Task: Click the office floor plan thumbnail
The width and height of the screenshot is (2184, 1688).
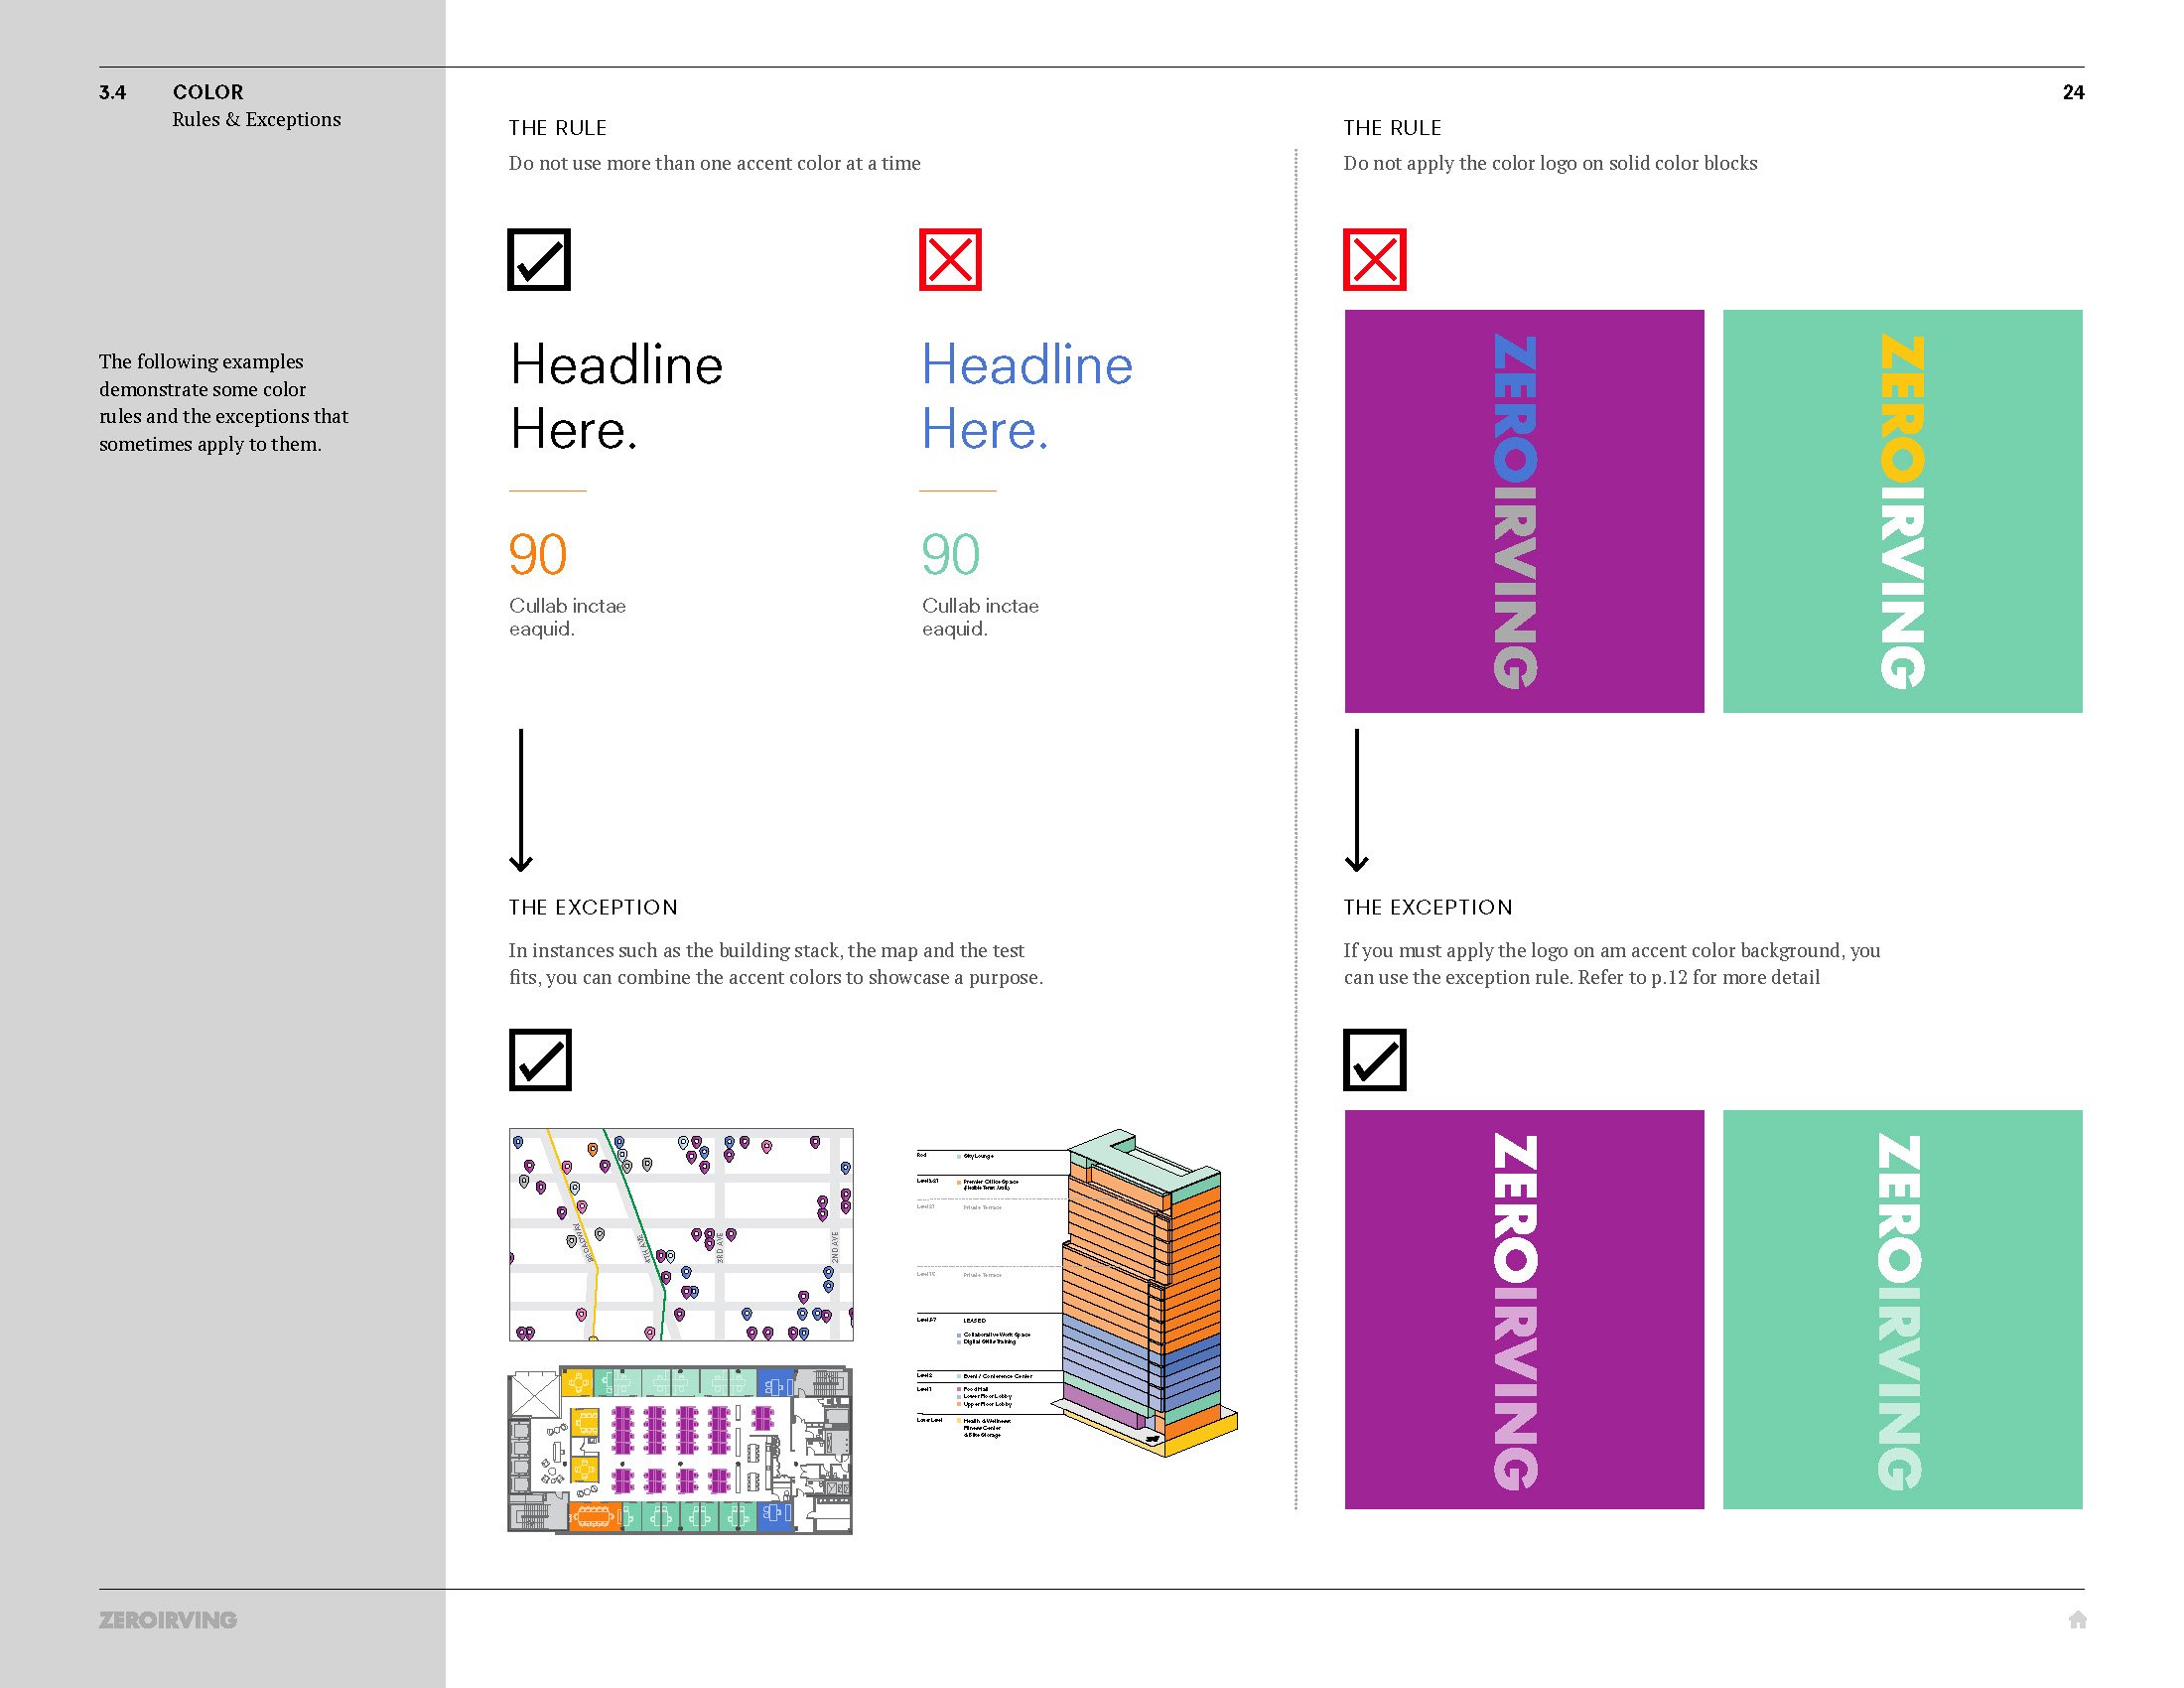Action: click(x=681, y=1450)
